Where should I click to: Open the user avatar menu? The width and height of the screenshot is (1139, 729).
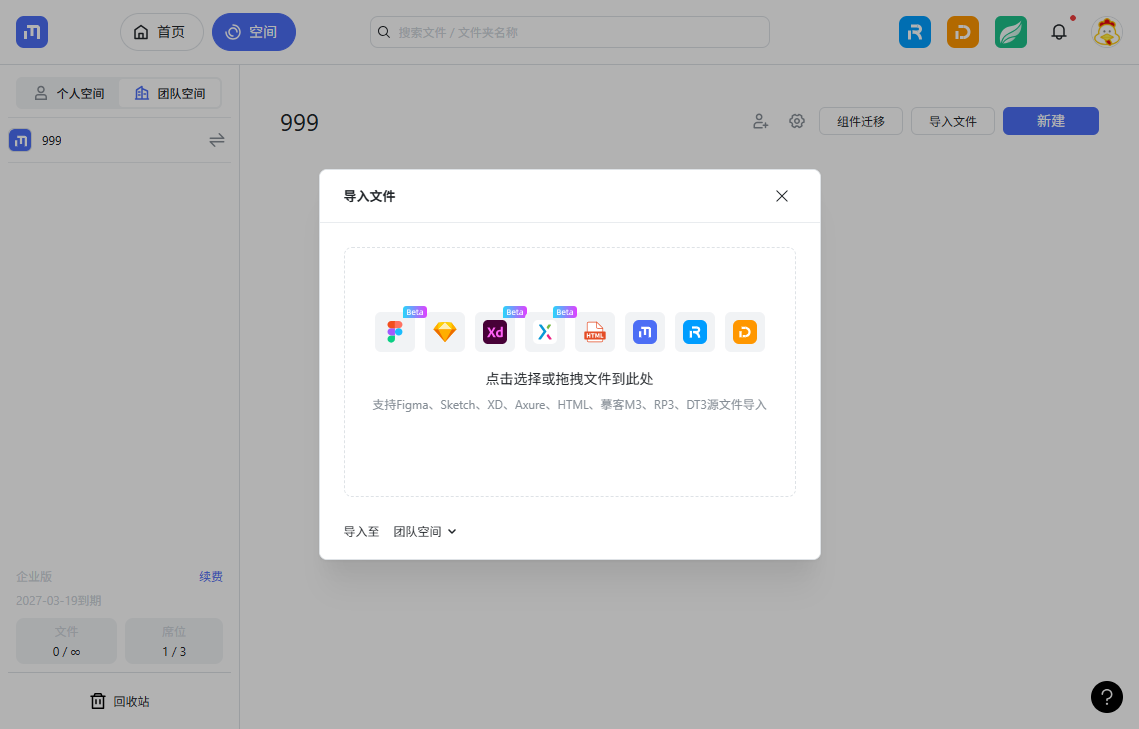tap(1106, 32)
